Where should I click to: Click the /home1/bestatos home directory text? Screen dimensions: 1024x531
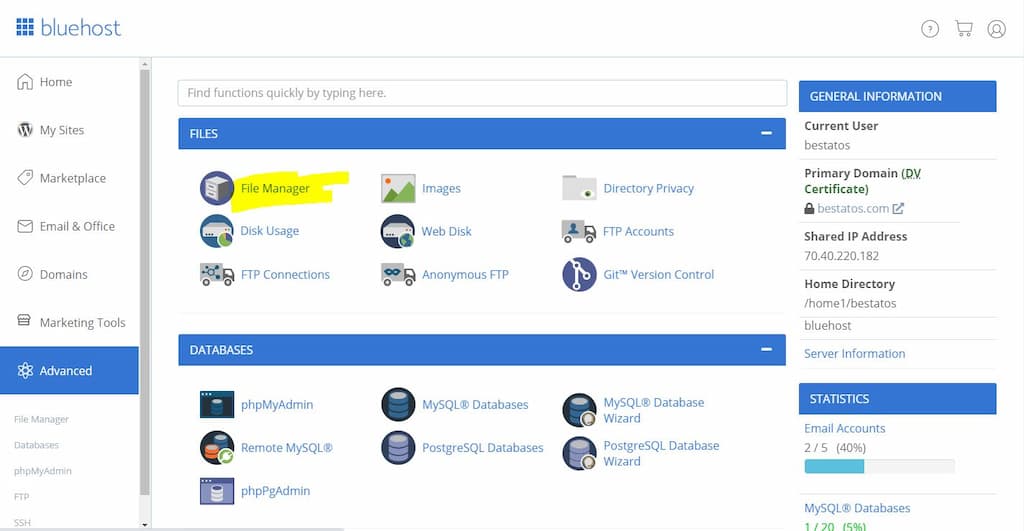pos(850,303)
